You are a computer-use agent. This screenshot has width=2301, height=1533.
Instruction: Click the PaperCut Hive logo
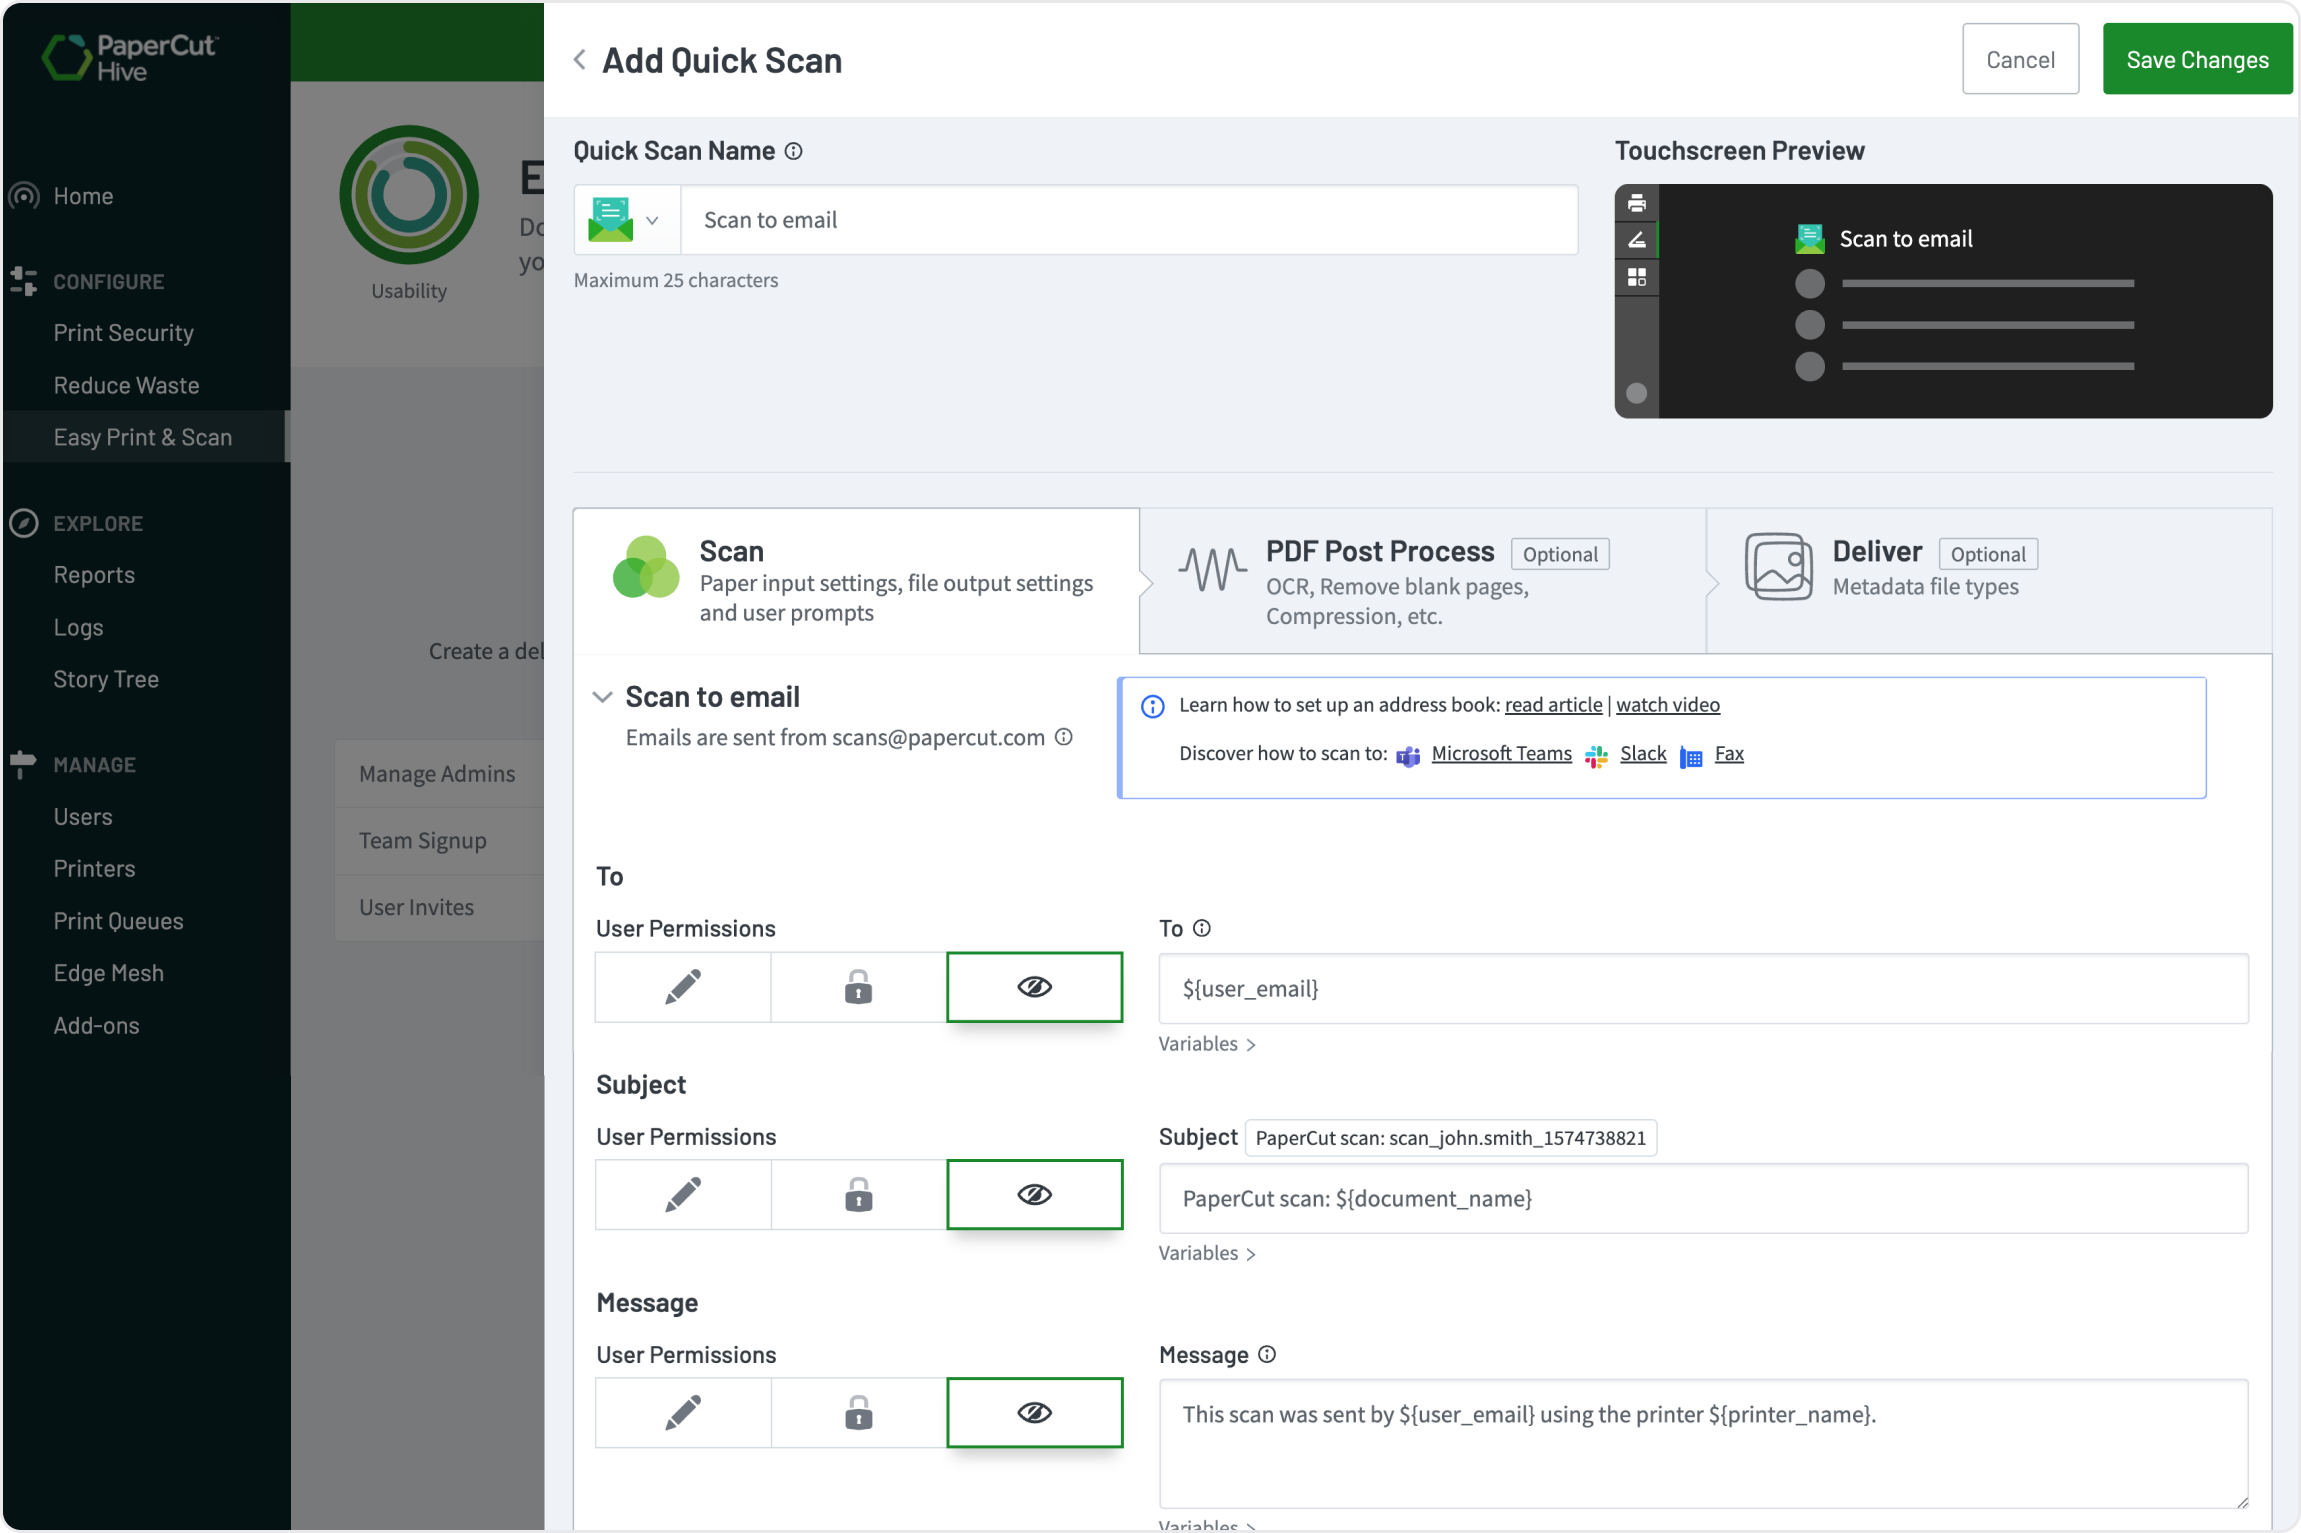pos(128,57)
